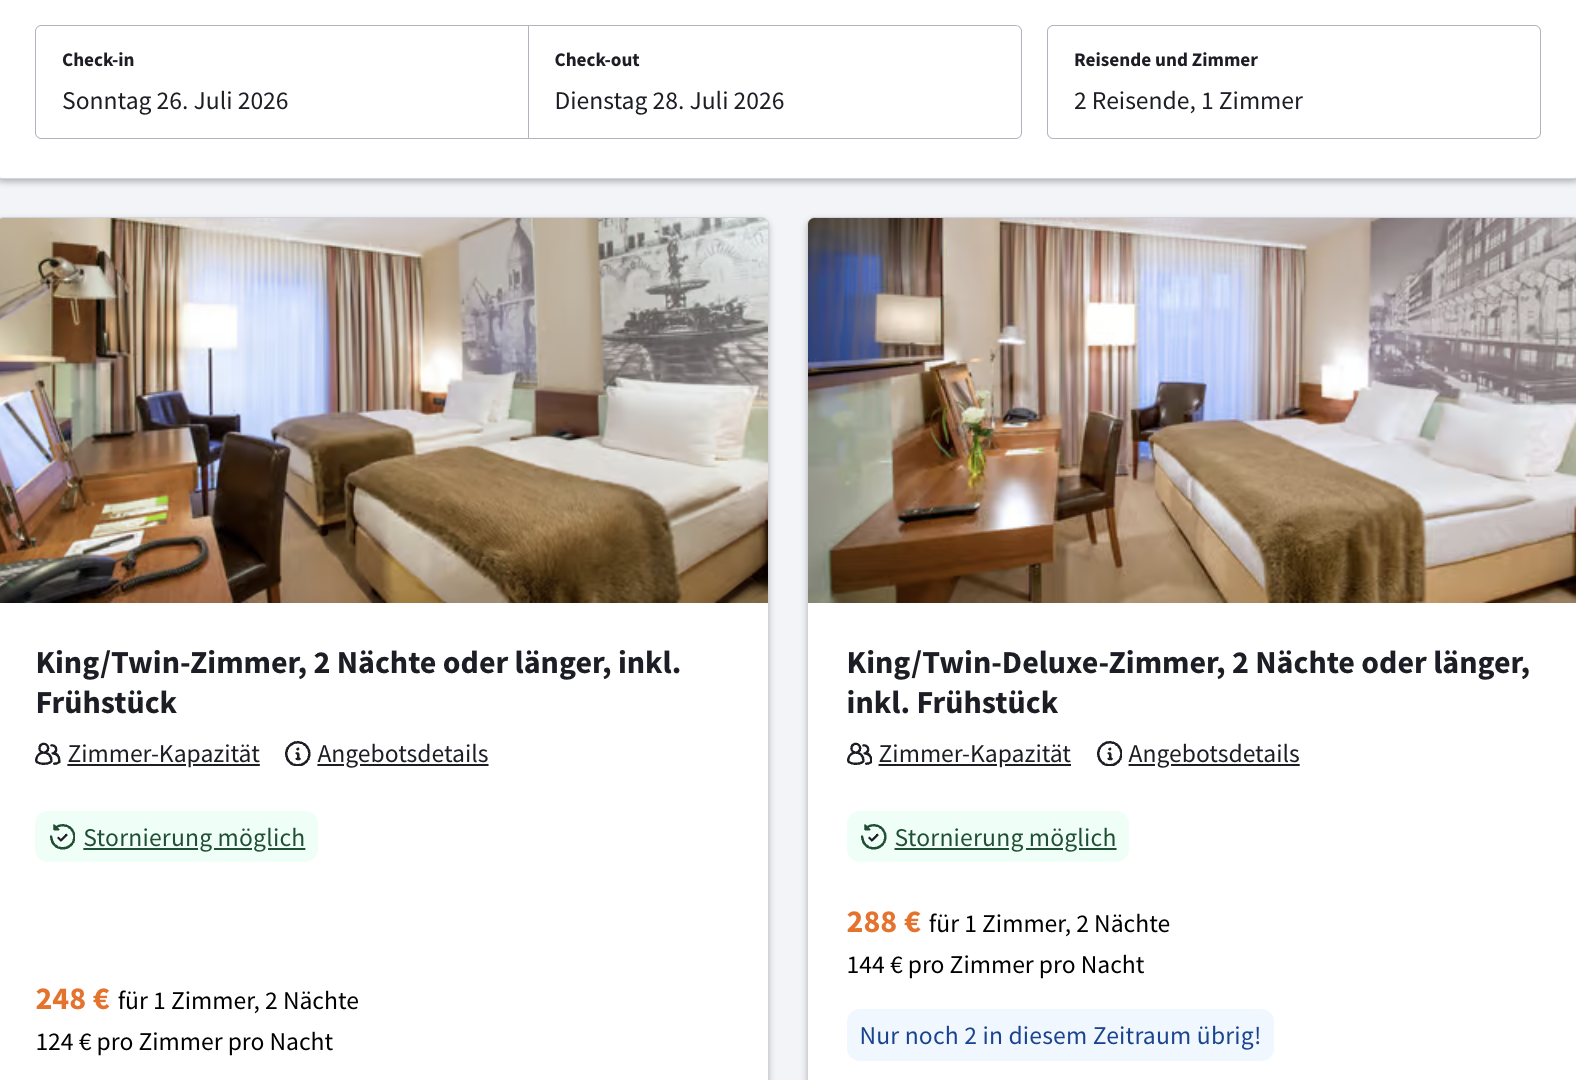Click the info icon beside left Angebotsdetails
1576x1080 pixels.
(x=297, y=754)
